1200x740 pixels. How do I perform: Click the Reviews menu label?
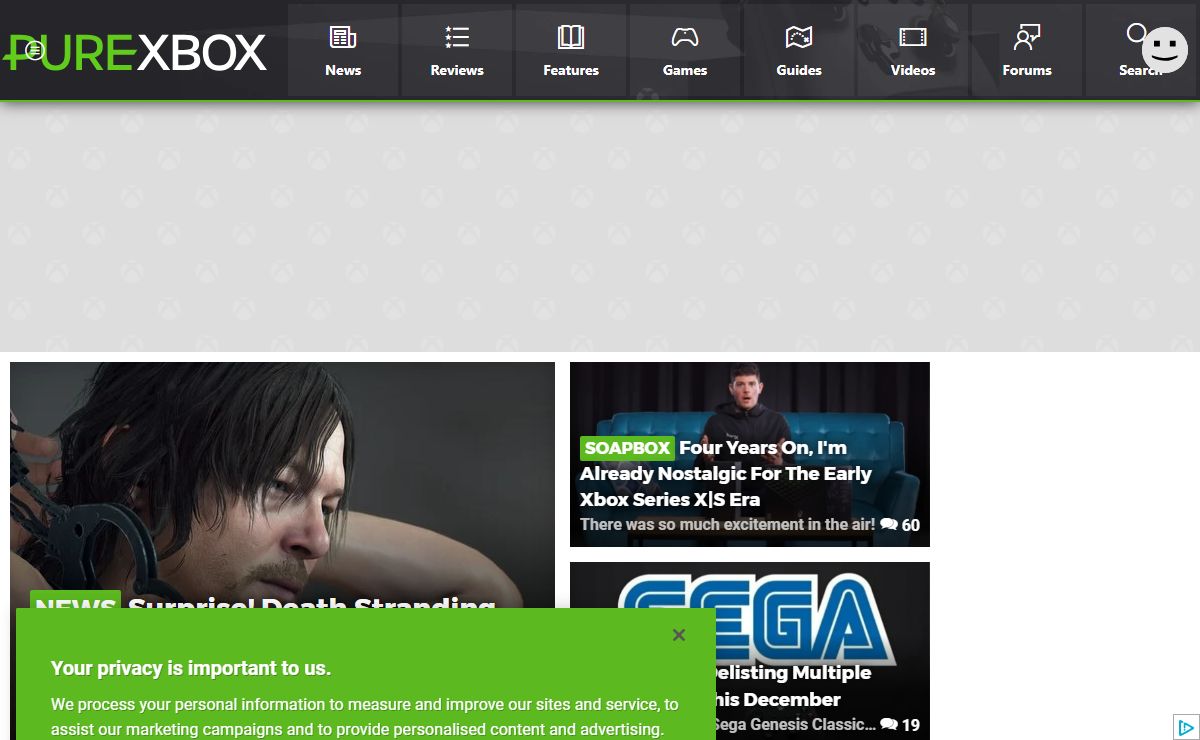457,70
